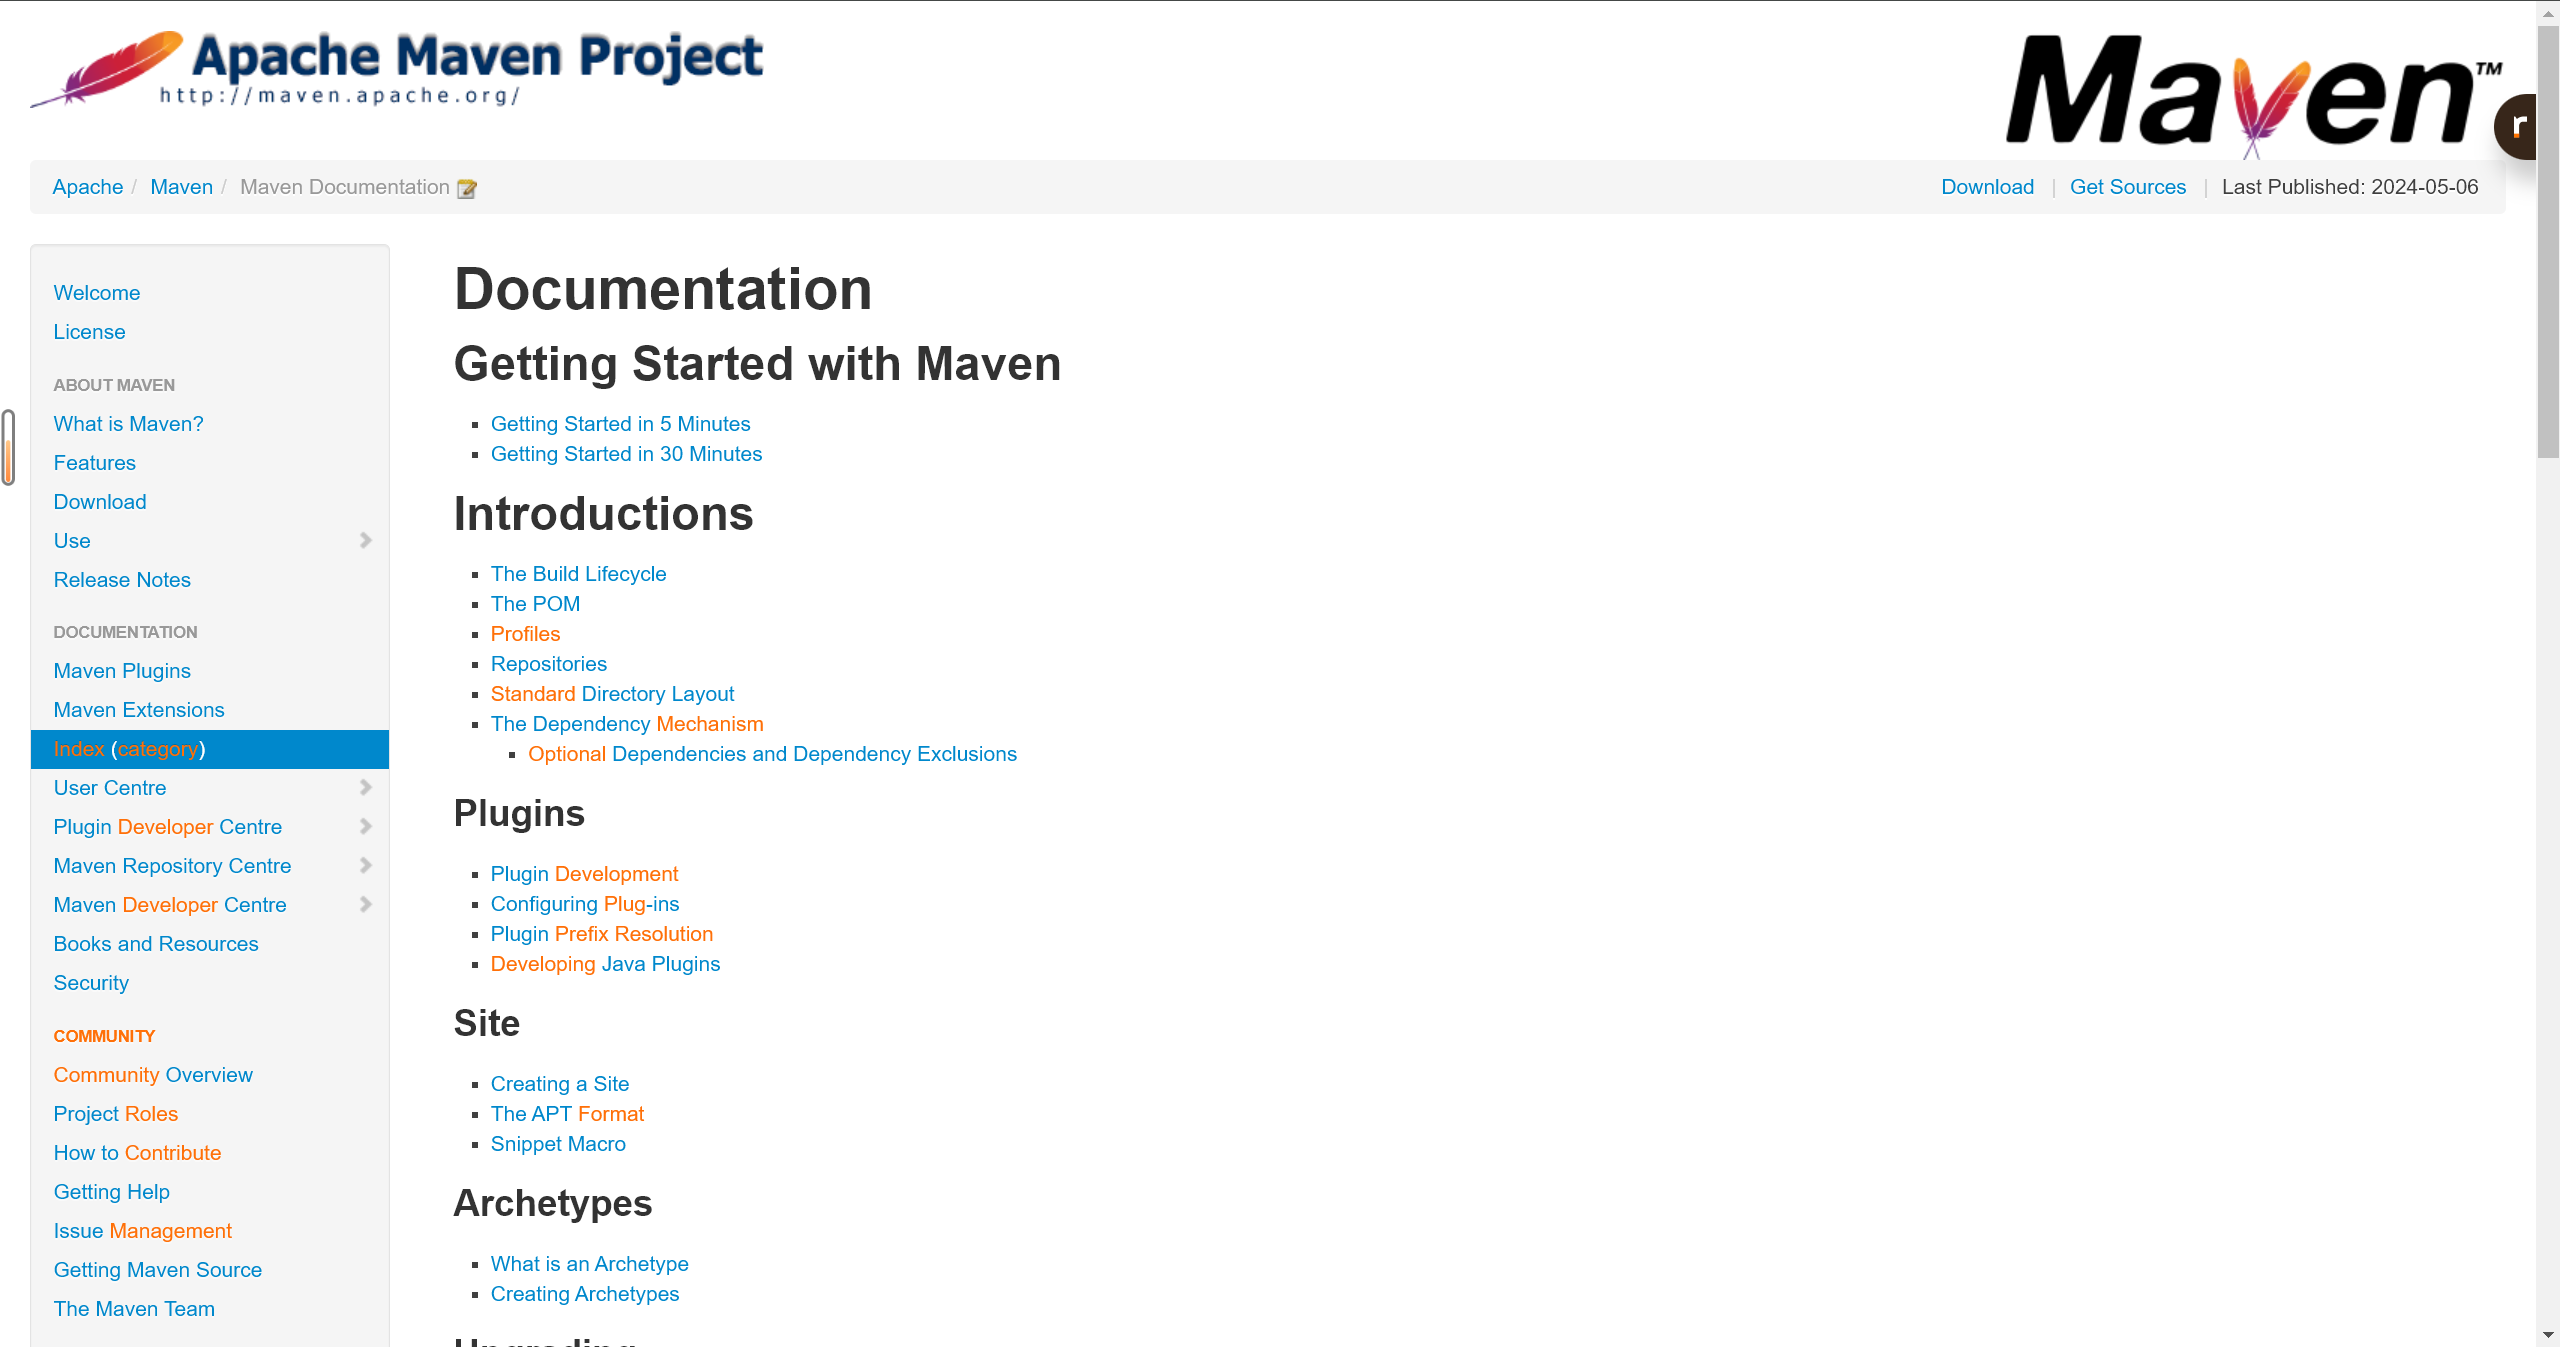Expand Maven Repository Centre chevron
The height and width of the screenshot is (1347, 2560).
(365, 866)
